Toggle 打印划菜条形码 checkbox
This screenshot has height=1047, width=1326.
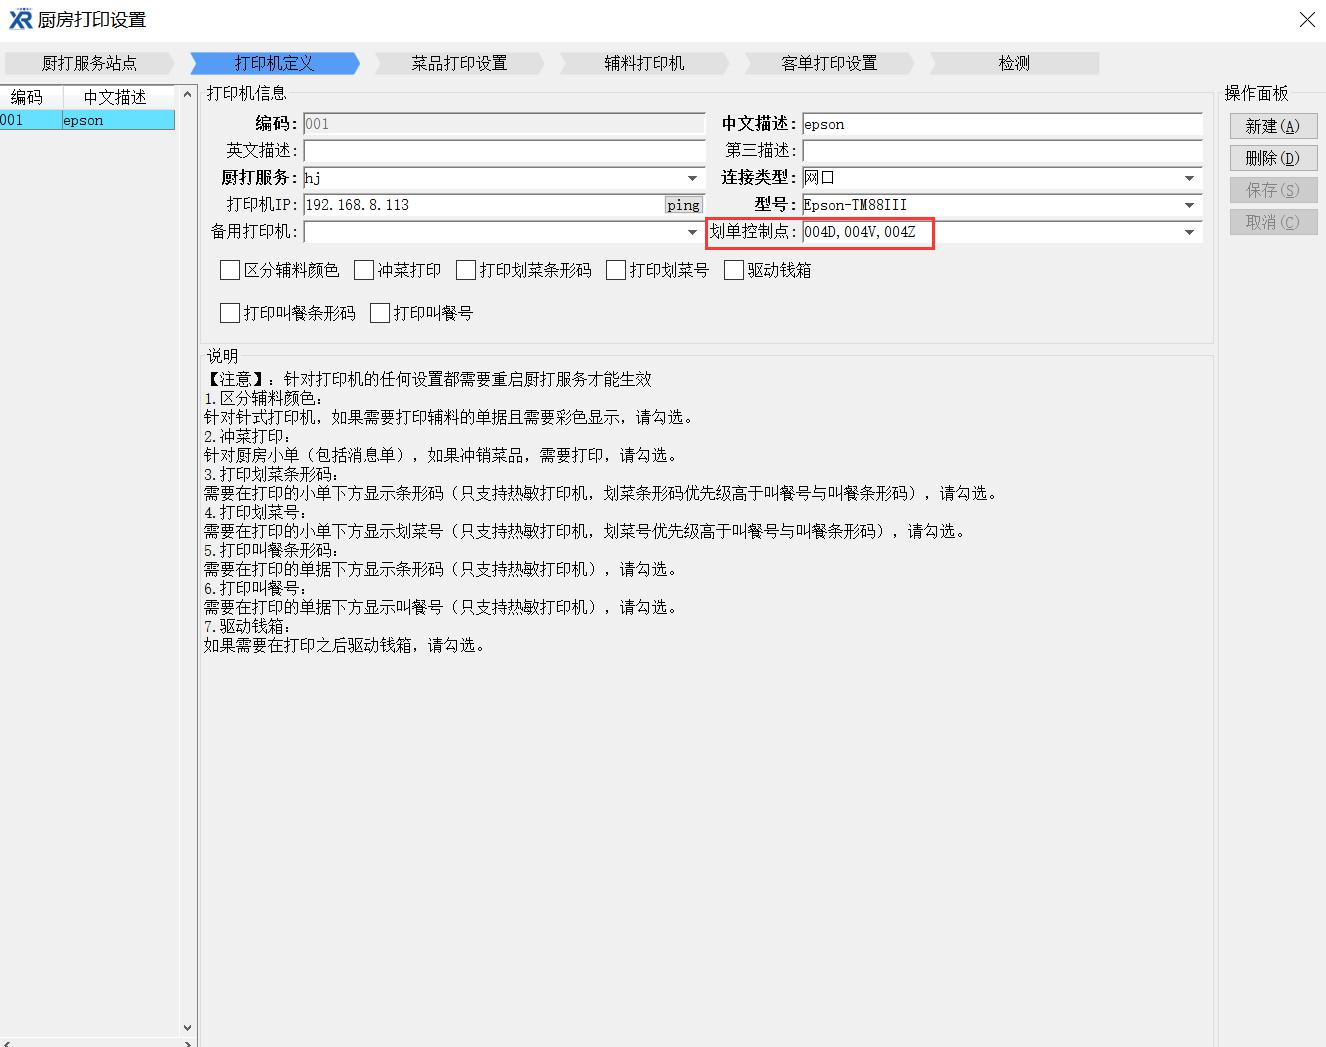coord(466,270)
